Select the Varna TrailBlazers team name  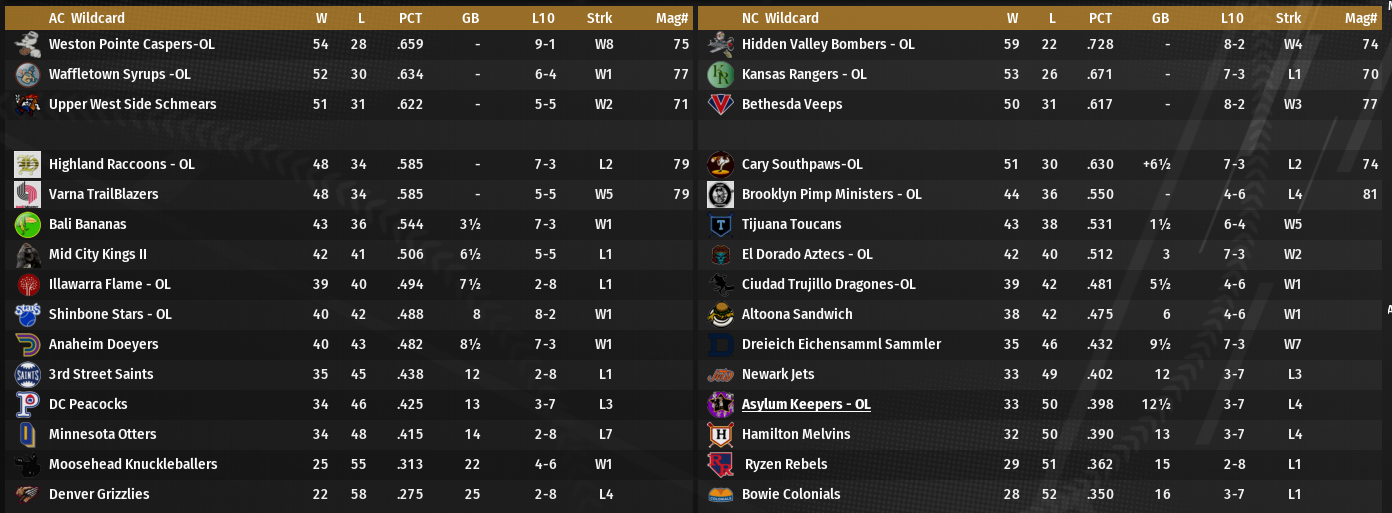point(102,194)
